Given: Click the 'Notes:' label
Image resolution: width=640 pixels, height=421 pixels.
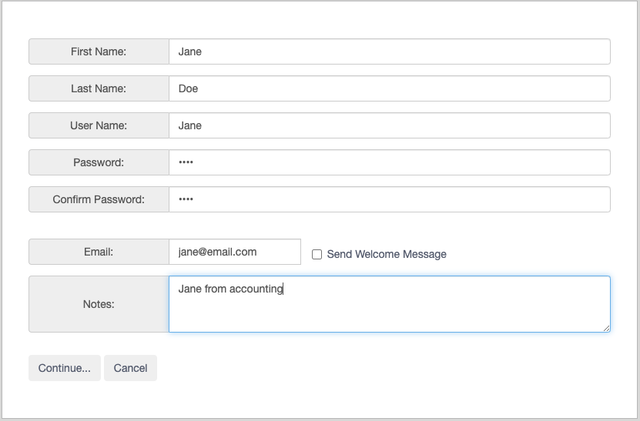Looking at the screenshot, I should pyautogui.click(x=98, y=304).
